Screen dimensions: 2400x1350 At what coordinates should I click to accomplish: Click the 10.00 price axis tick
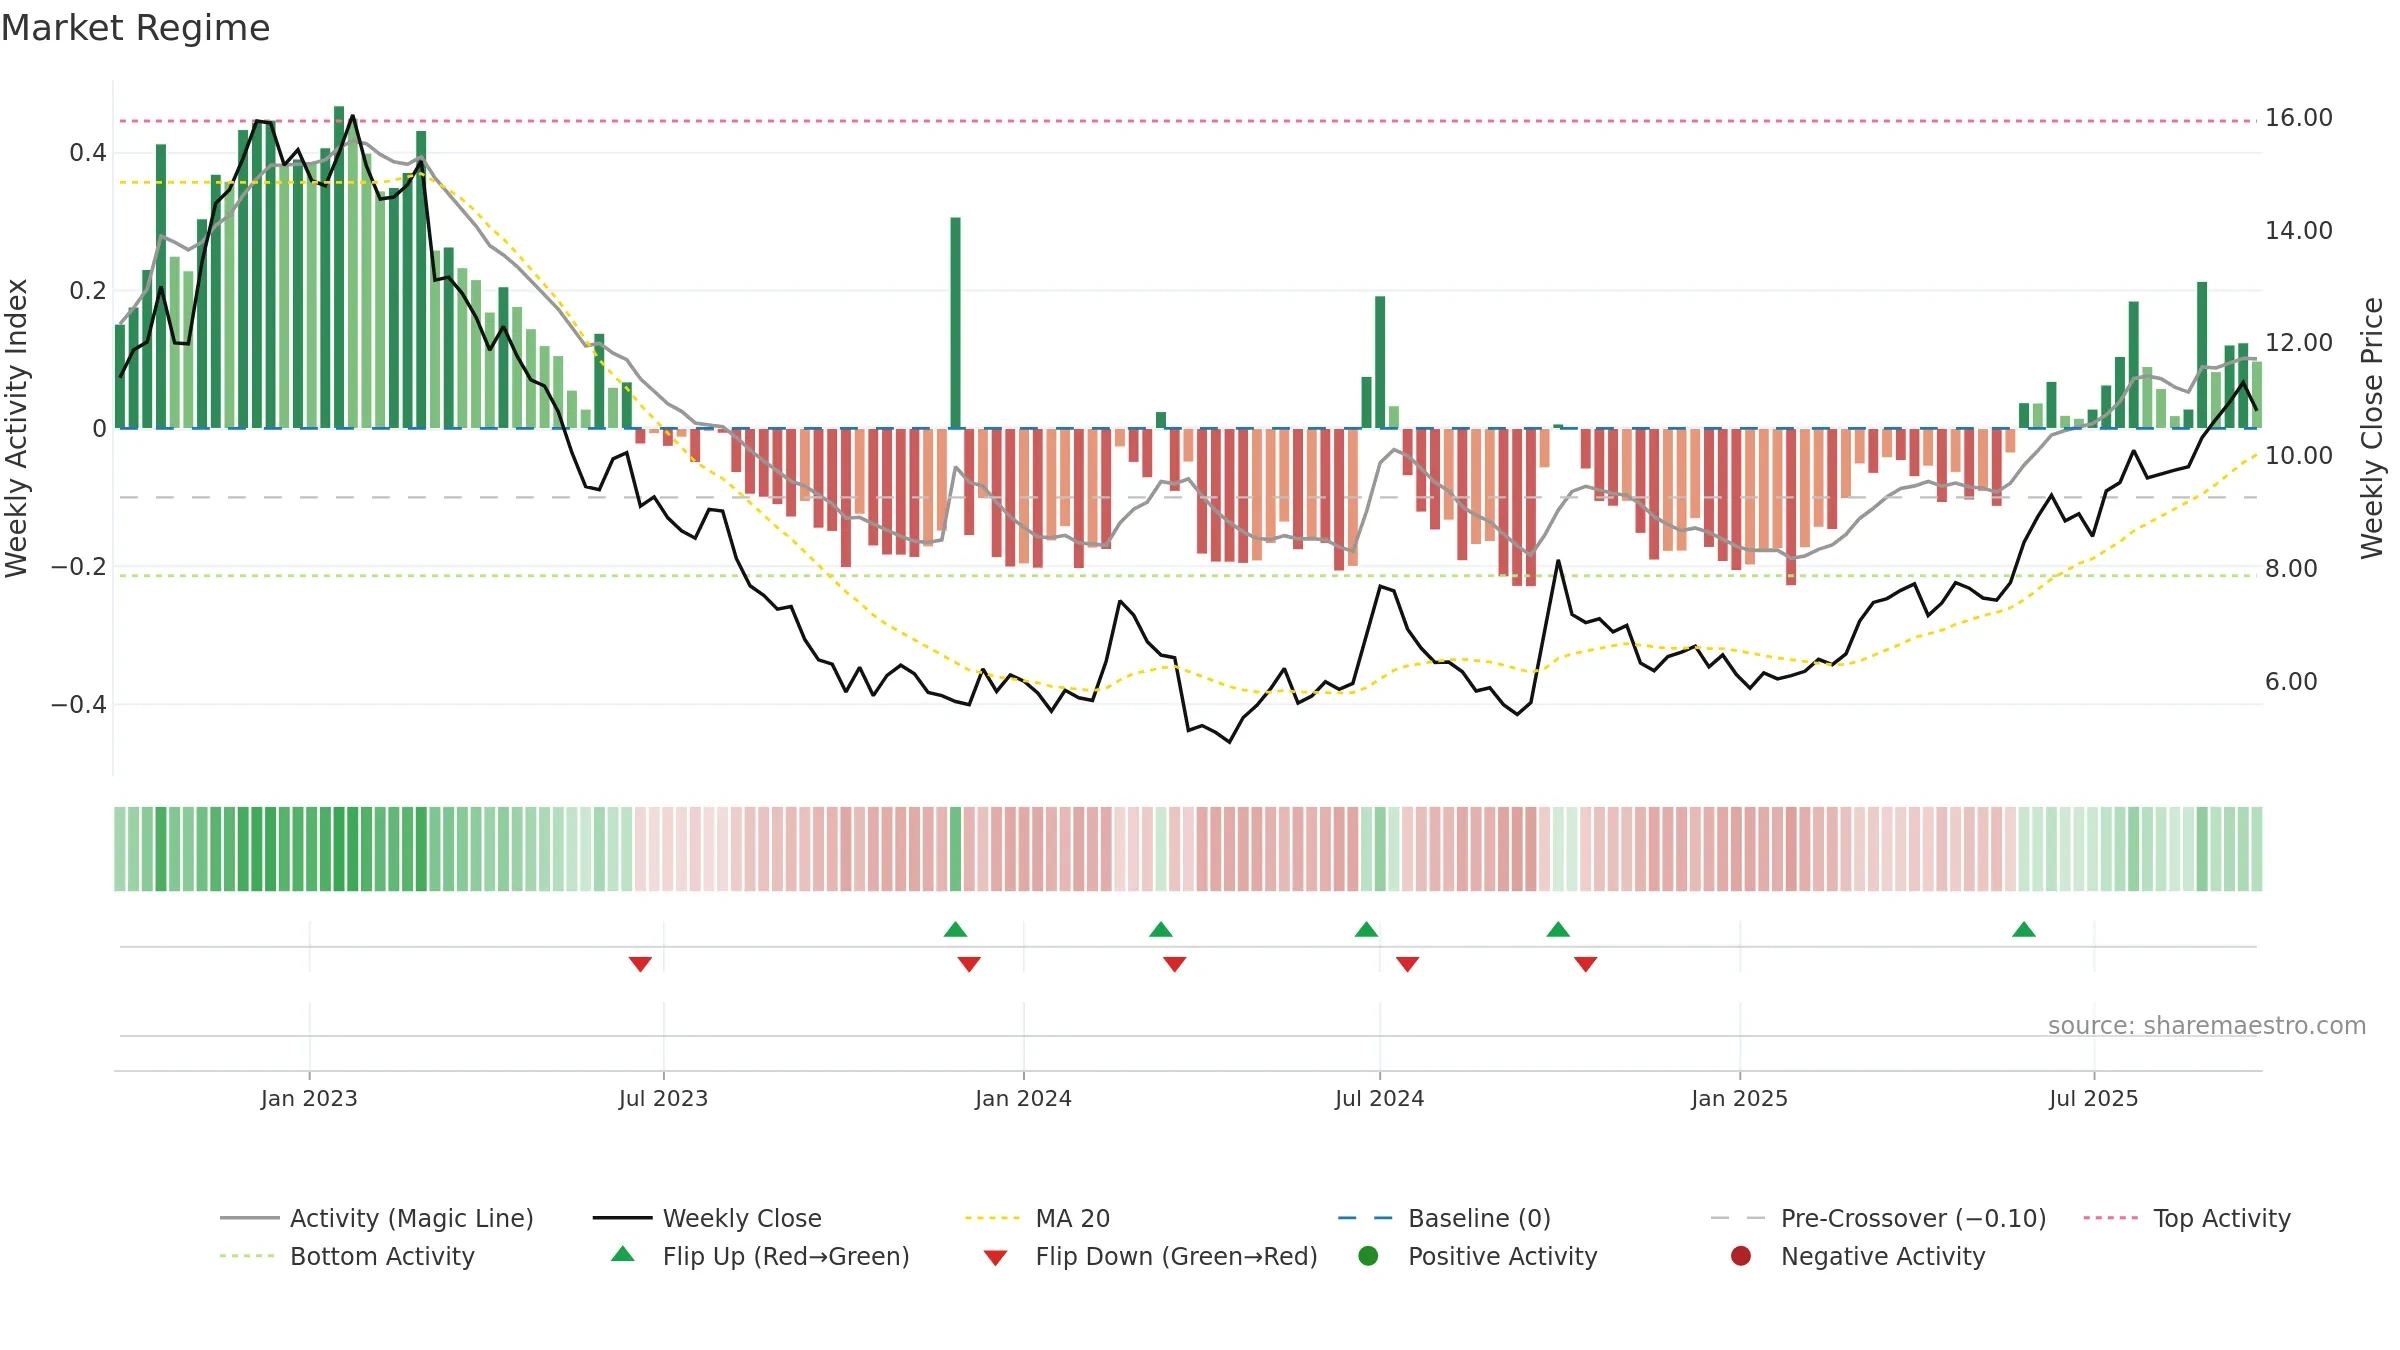[2298, 456]
